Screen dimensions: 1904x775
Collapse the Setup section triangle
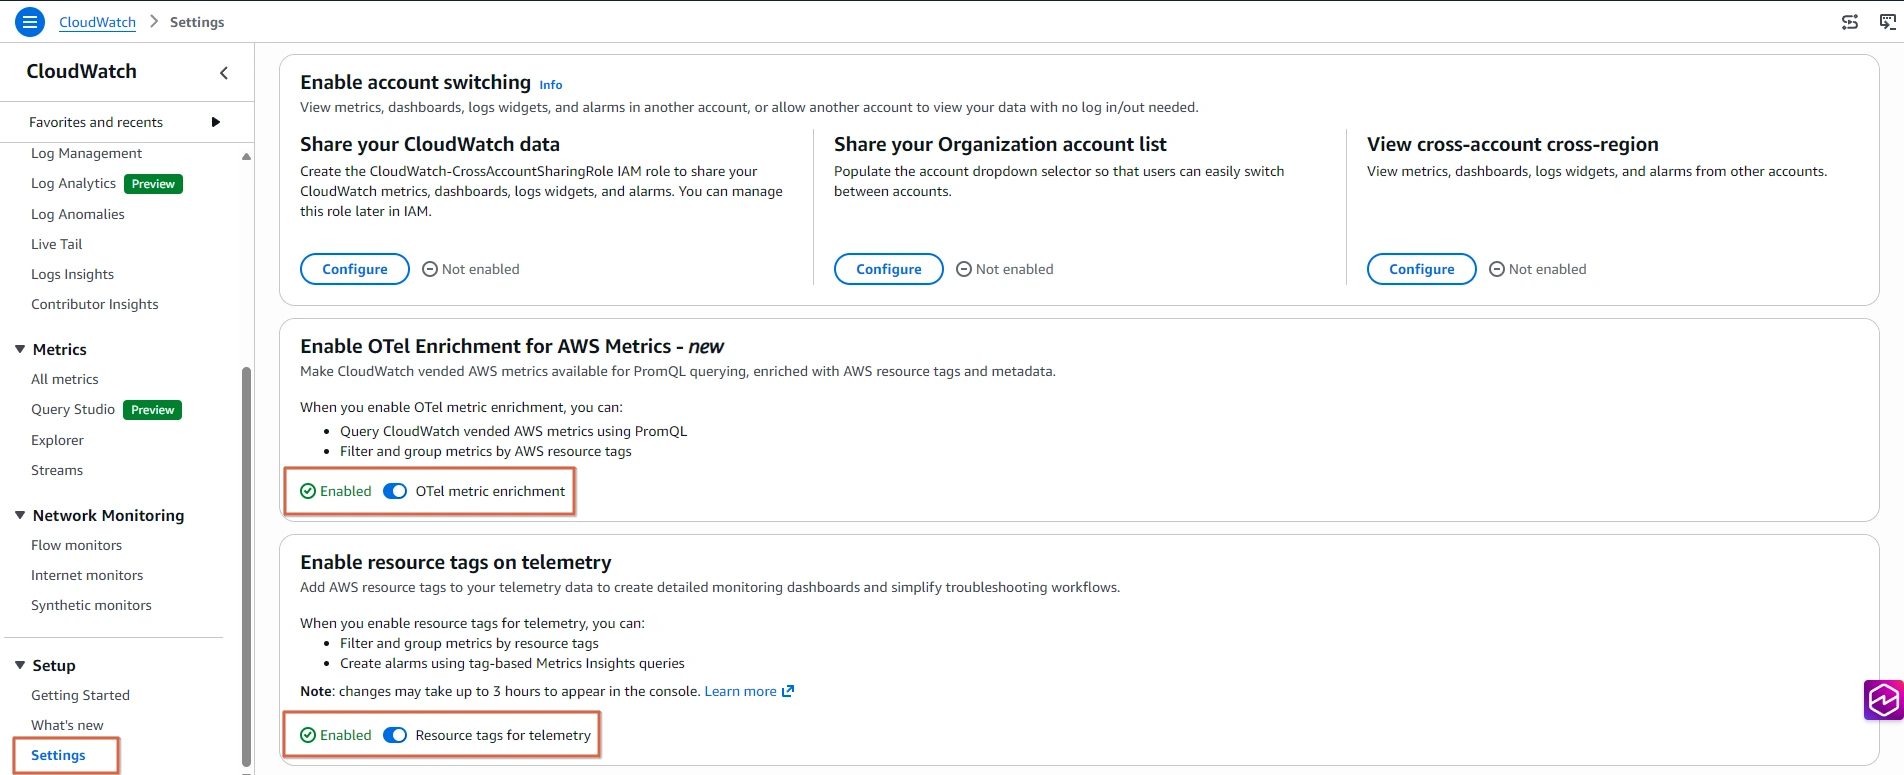click(20, 665)
